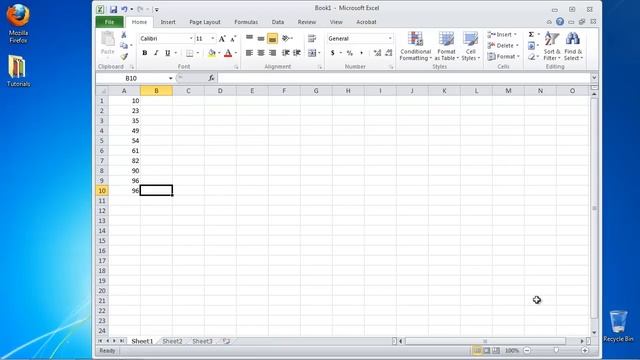
Task: Set Middle Align for cell
Action: [261, 38]
